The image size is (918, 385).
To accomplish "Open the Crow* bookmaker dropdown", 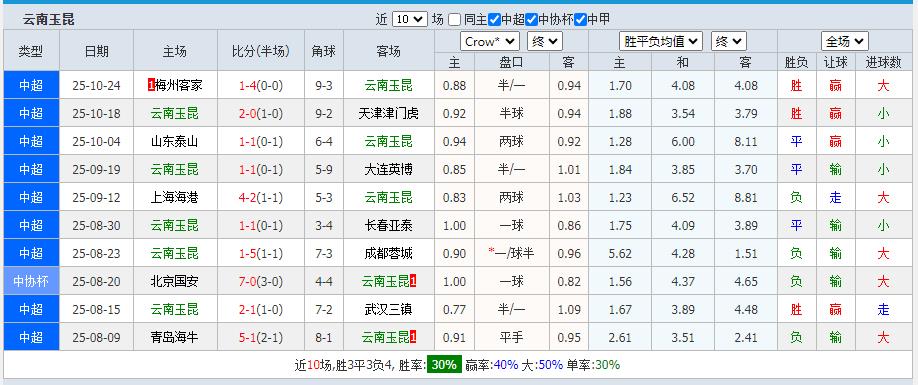I will click(x=490, y=42).
